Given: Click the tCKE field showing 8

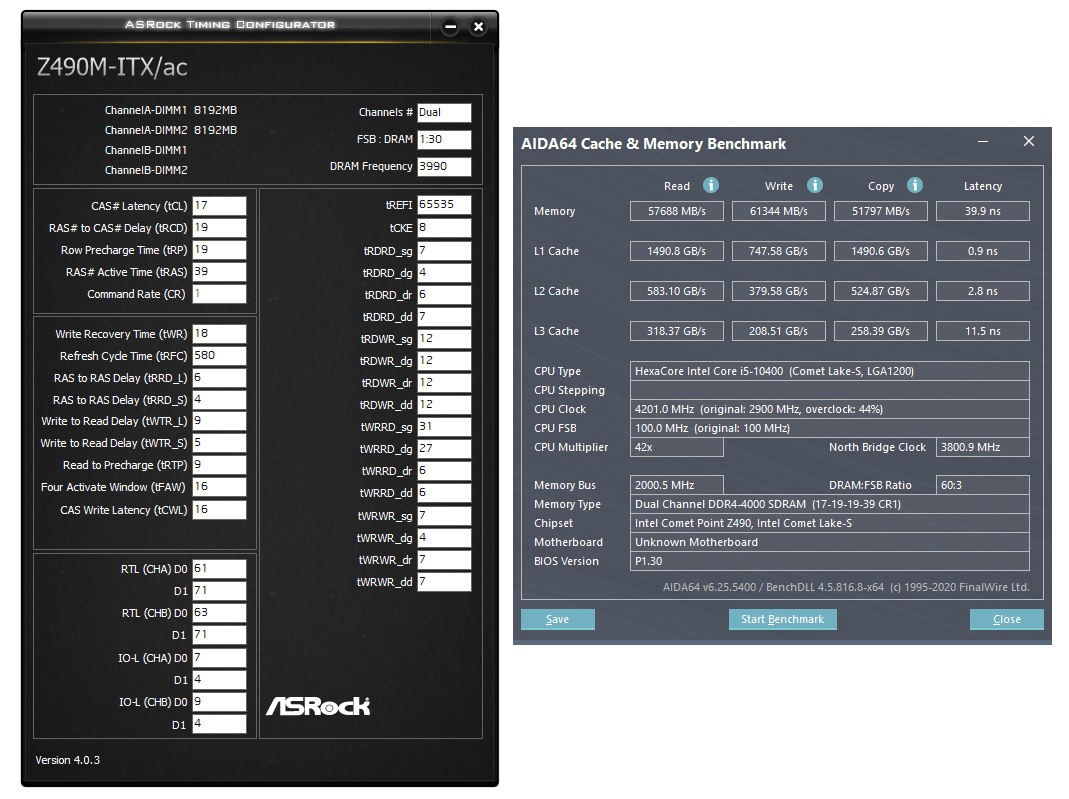Looking at the screenshot, I should coord(444,228).
